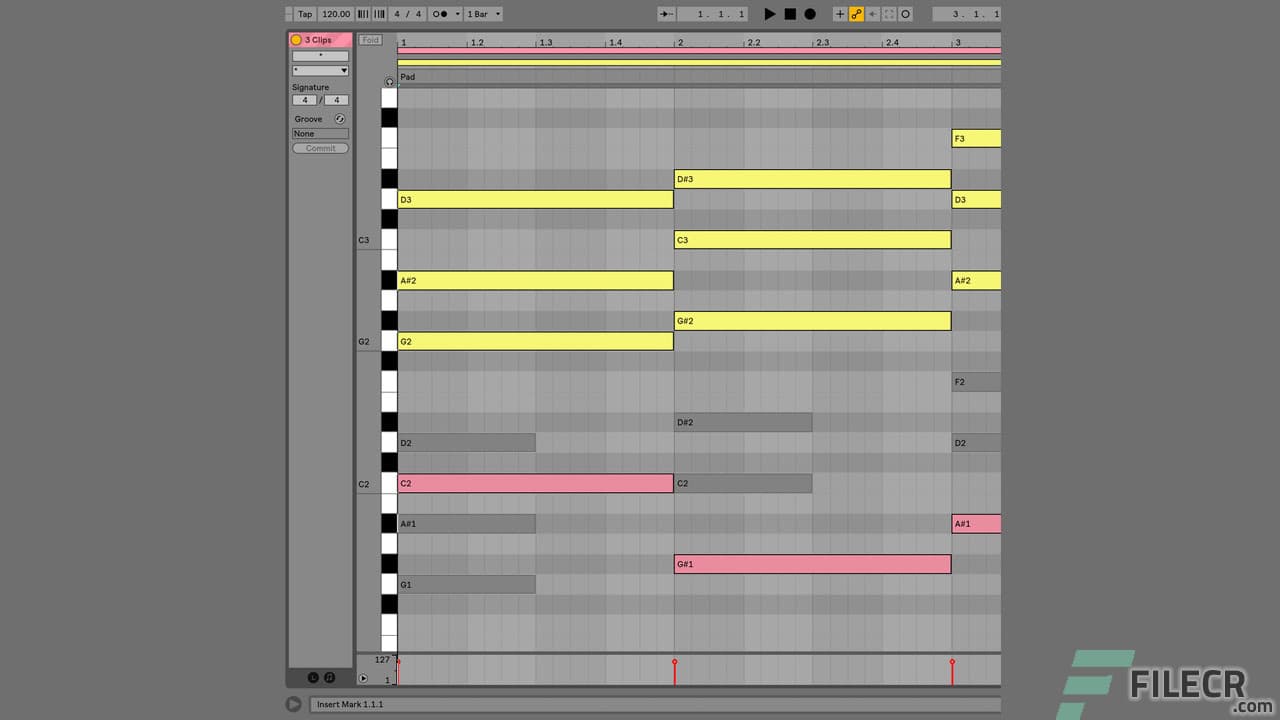Click the tempo field showing 120.00

(x=335, y=13)
